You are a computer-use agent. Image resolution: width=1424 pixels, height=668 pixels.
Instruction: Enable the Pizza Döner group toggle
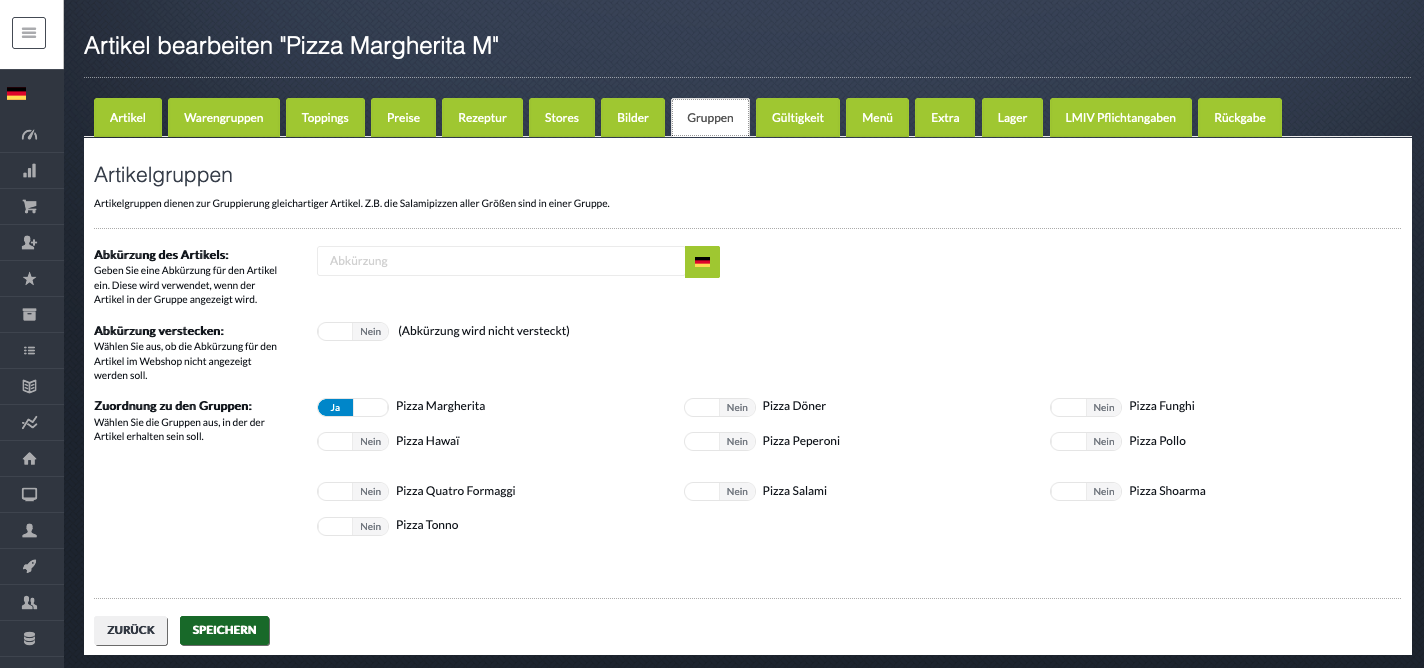(720, 407)
